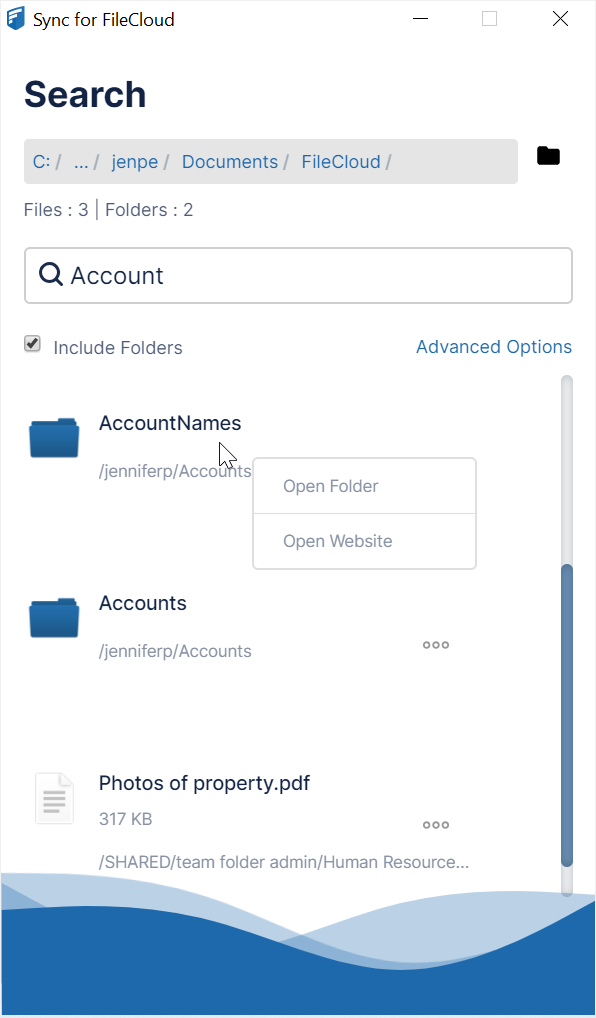Open the AccountNames folder icon
596x1018 pixels.
coord(53,437)
